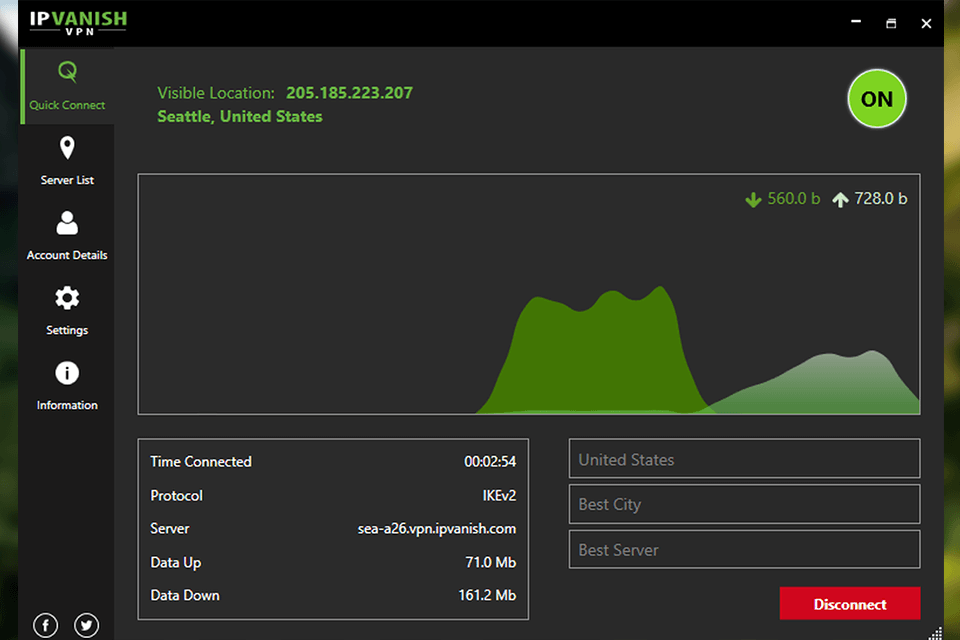Click the red Disconnect button
This screenshot has width=960, height=640.
[850, 604]
